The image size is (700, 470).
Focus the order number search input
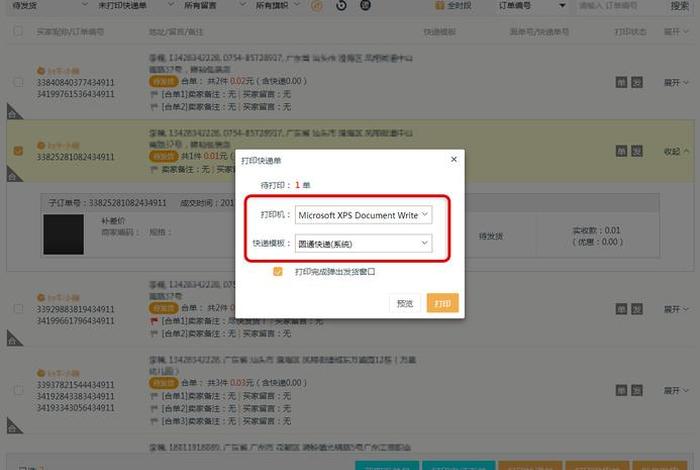coord(620,5)
